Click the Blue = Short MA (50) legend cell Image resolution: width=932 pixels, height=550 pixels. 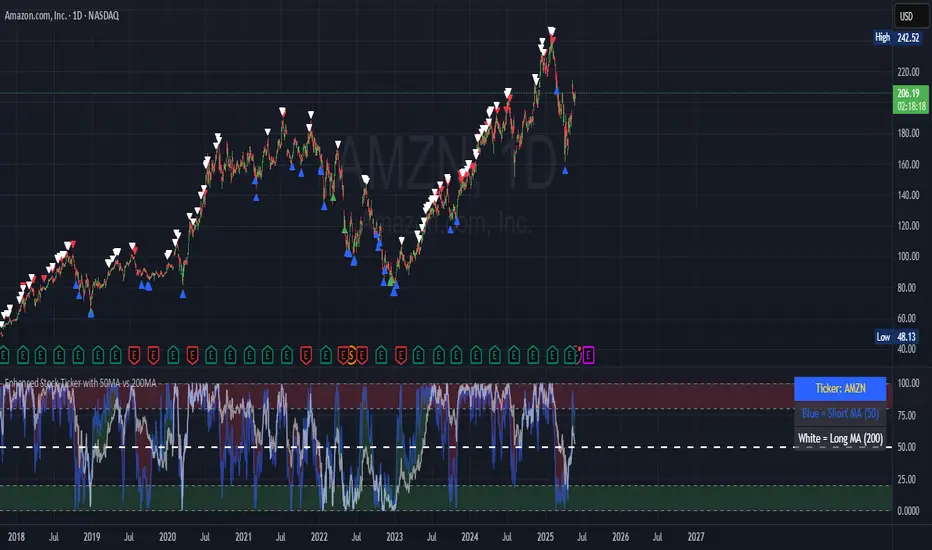pyautogui.click(x=839, y=413)
